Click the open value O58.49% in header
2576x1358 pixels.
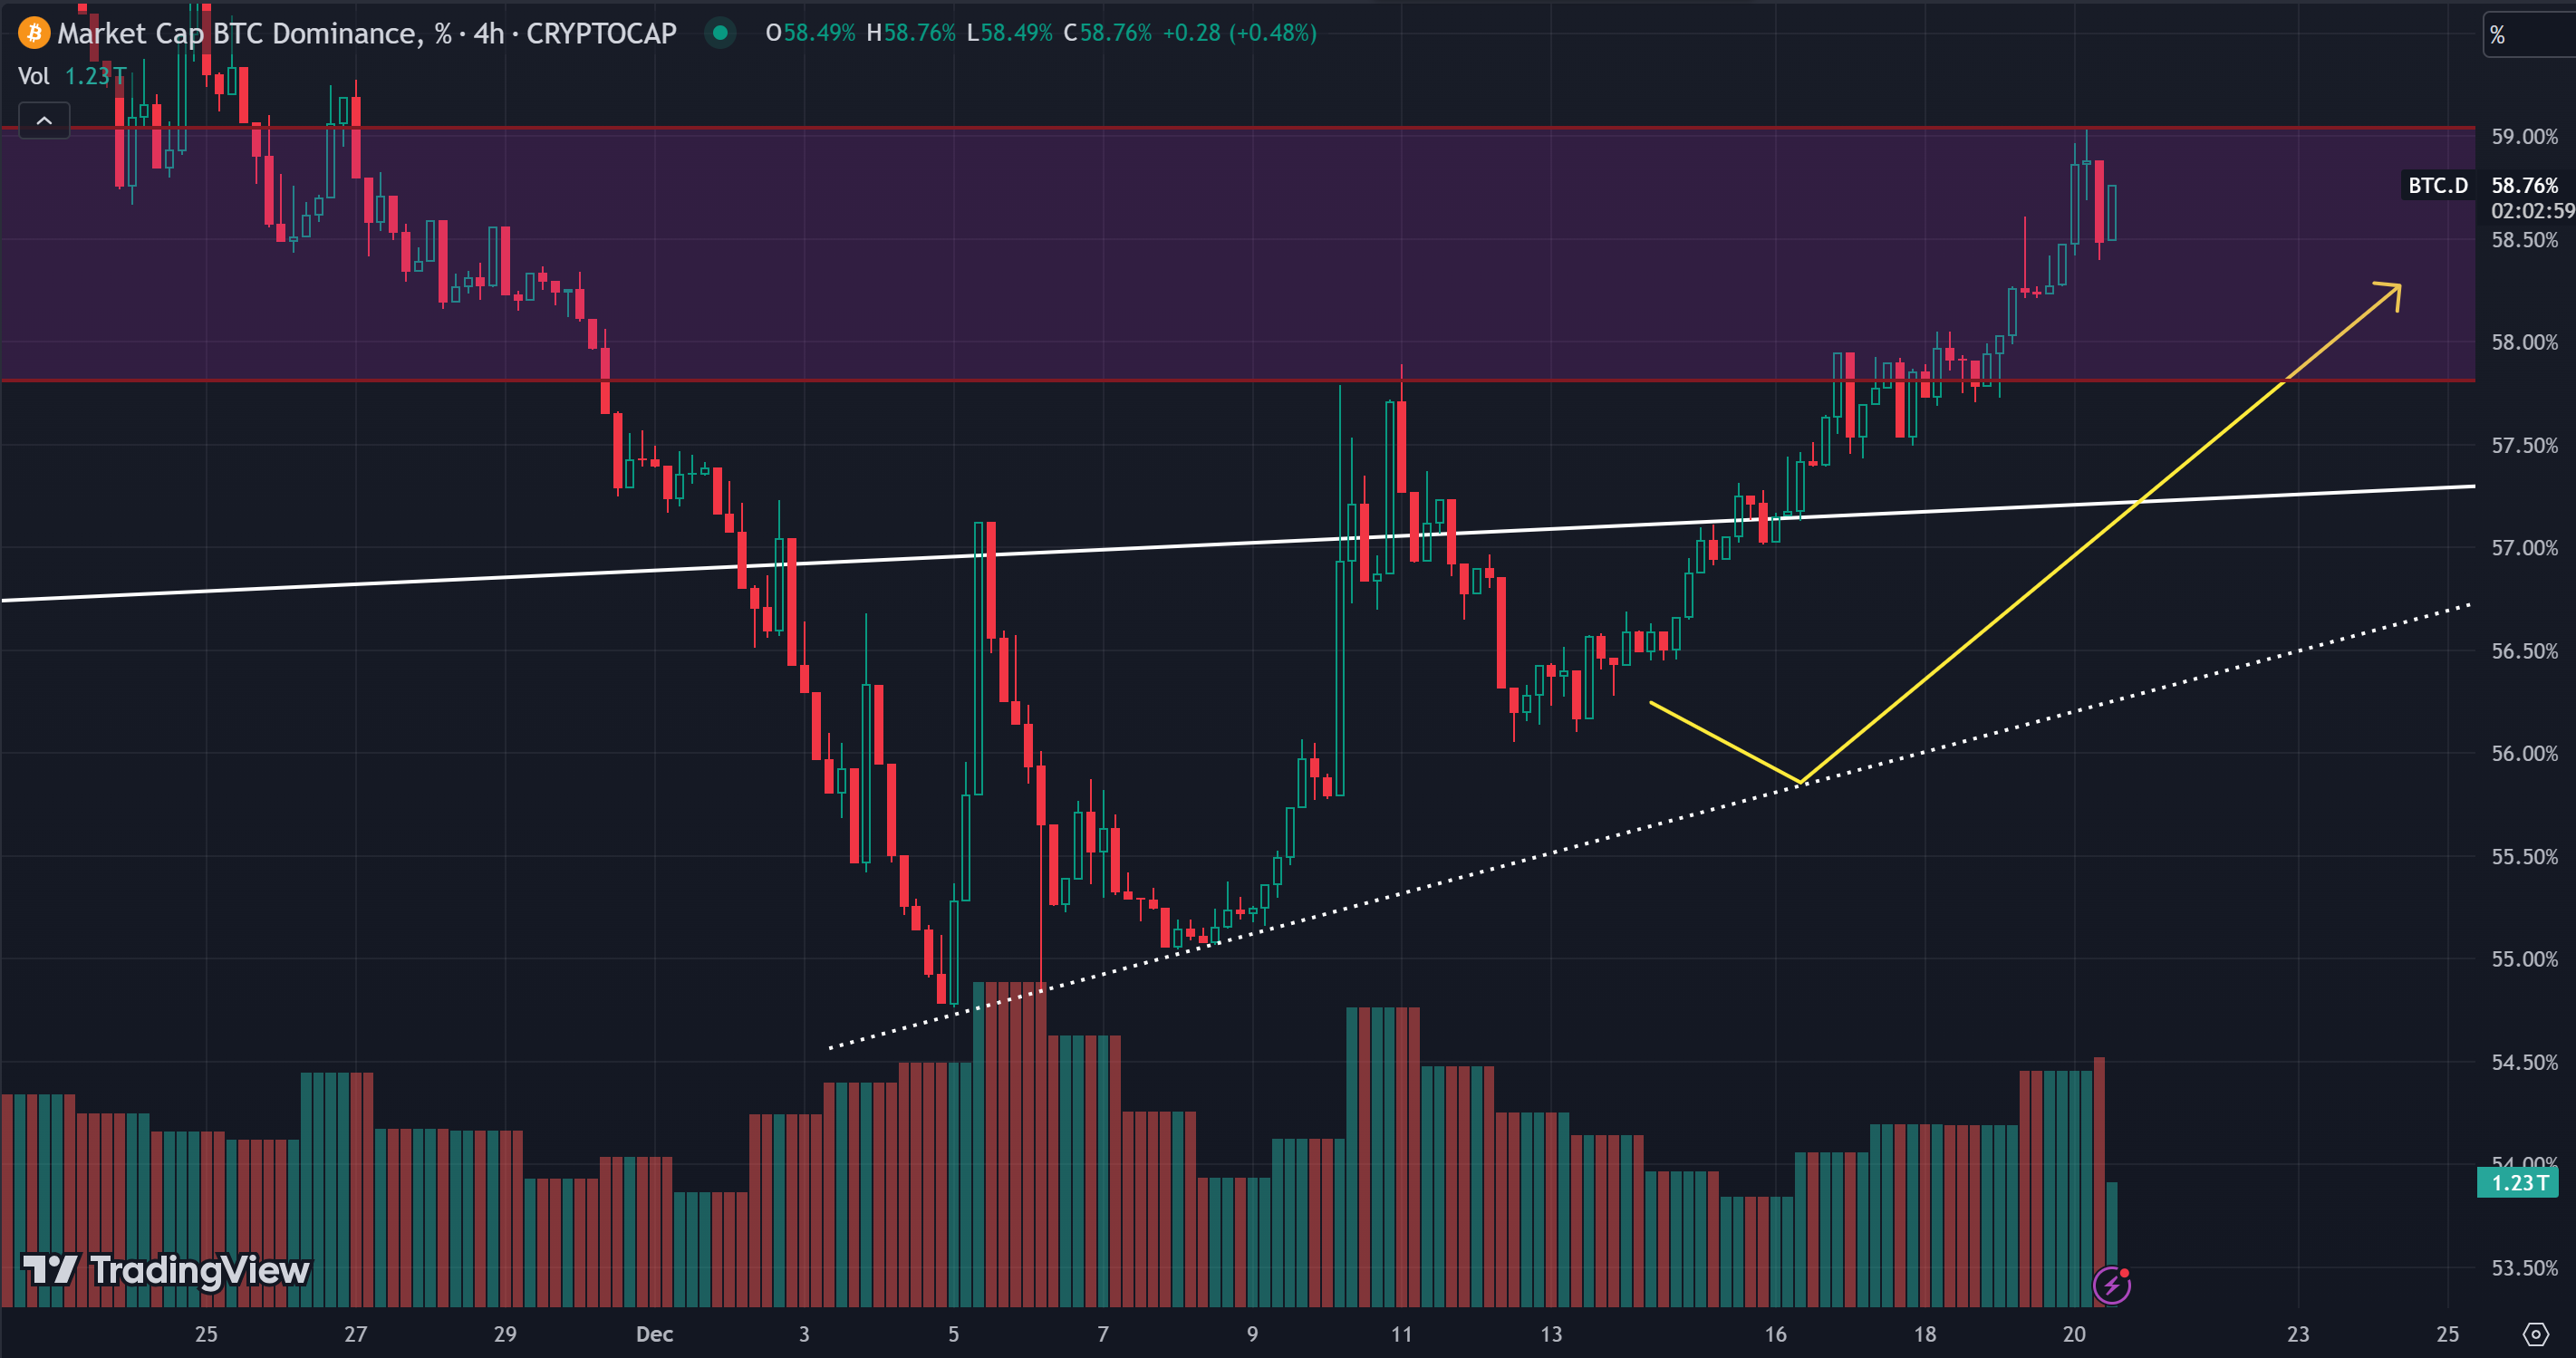pos(810,33)
